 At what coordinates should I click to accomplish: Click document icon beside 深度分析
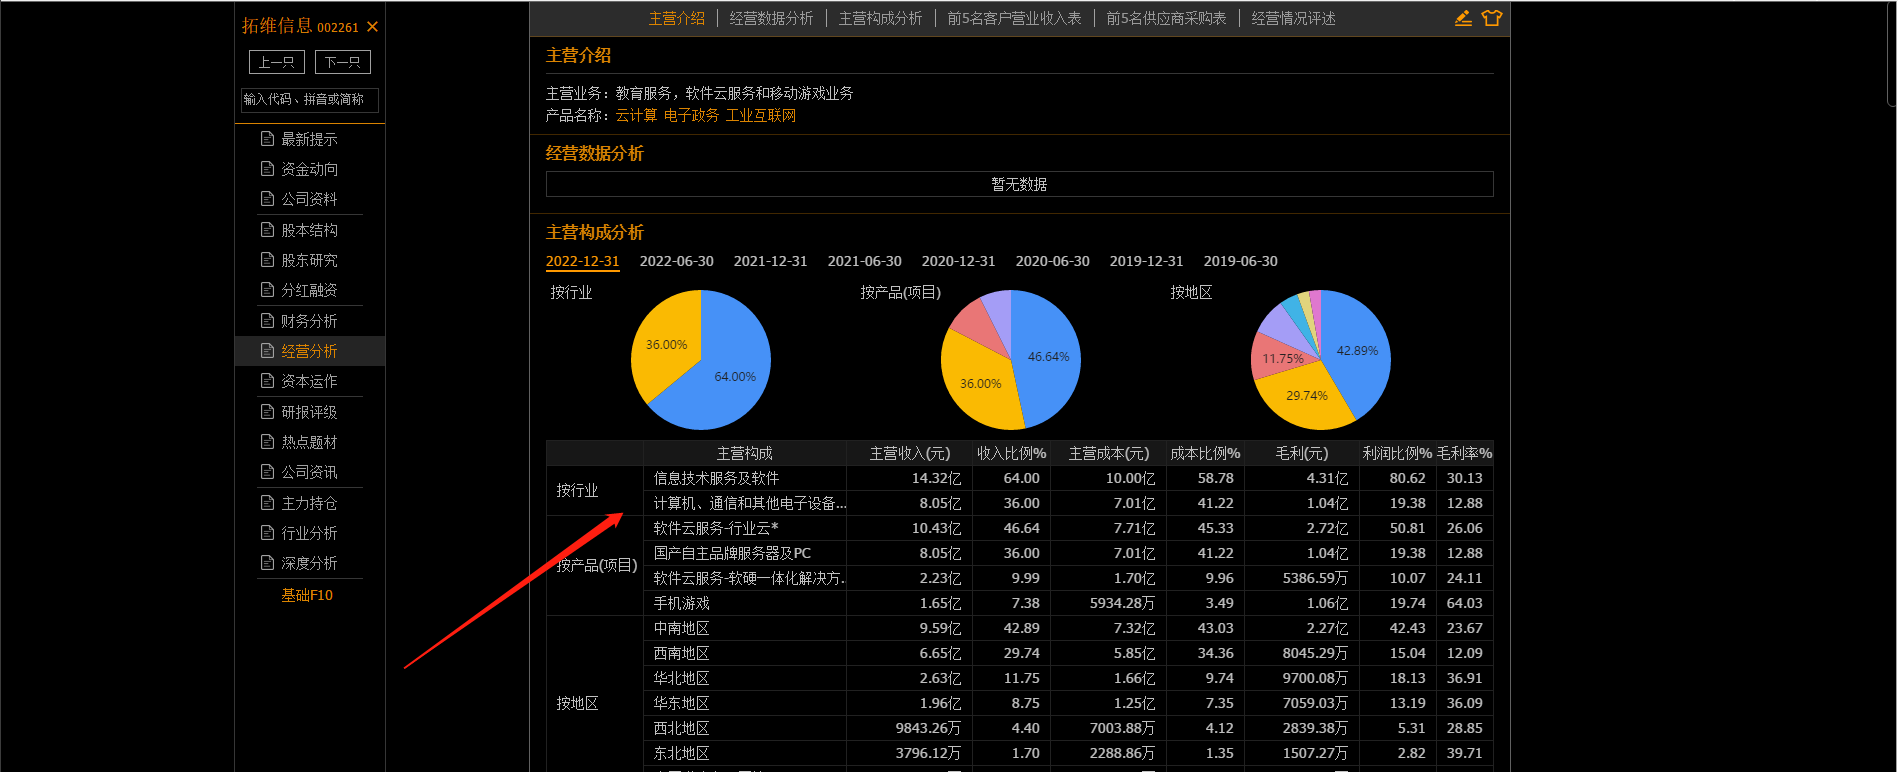coord(267,562)
